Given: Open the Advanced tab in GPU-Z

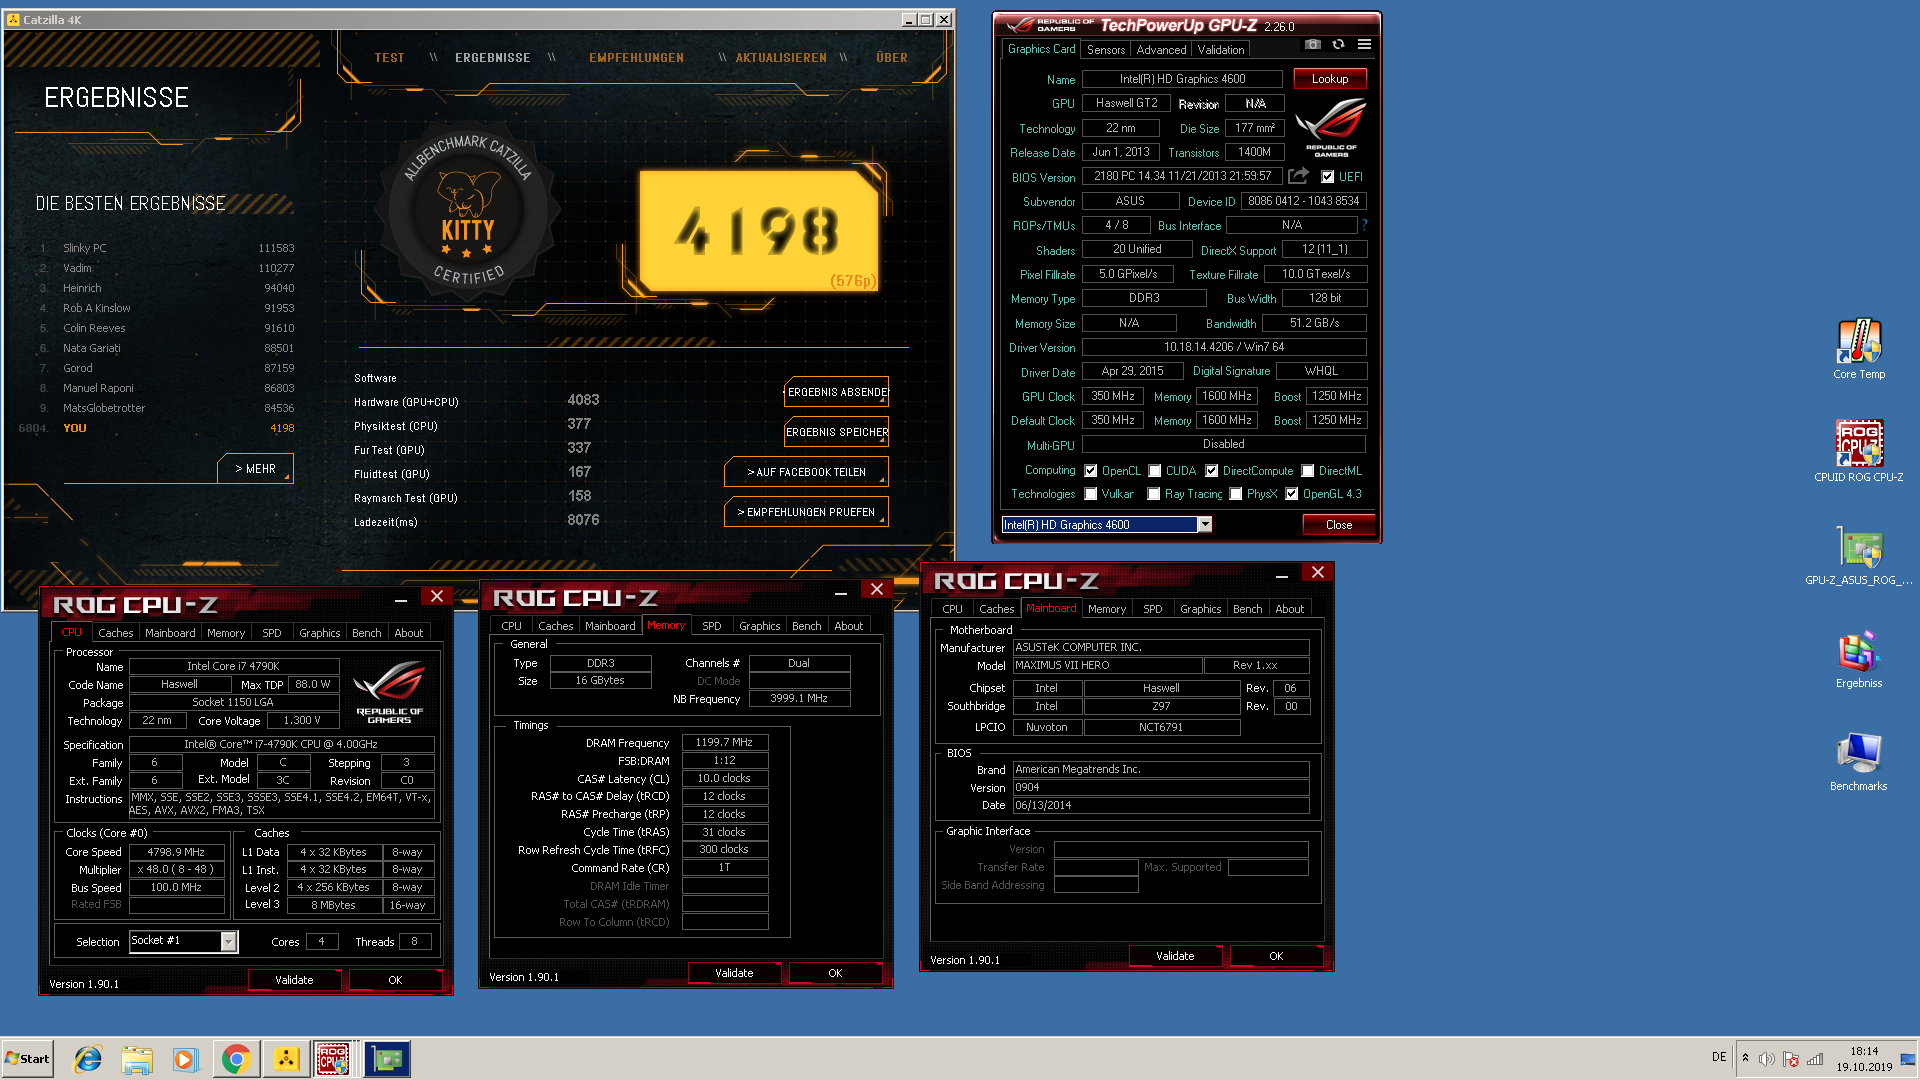Looking at the screenshot, I should pyautogui.click(x=1161, y=49).
